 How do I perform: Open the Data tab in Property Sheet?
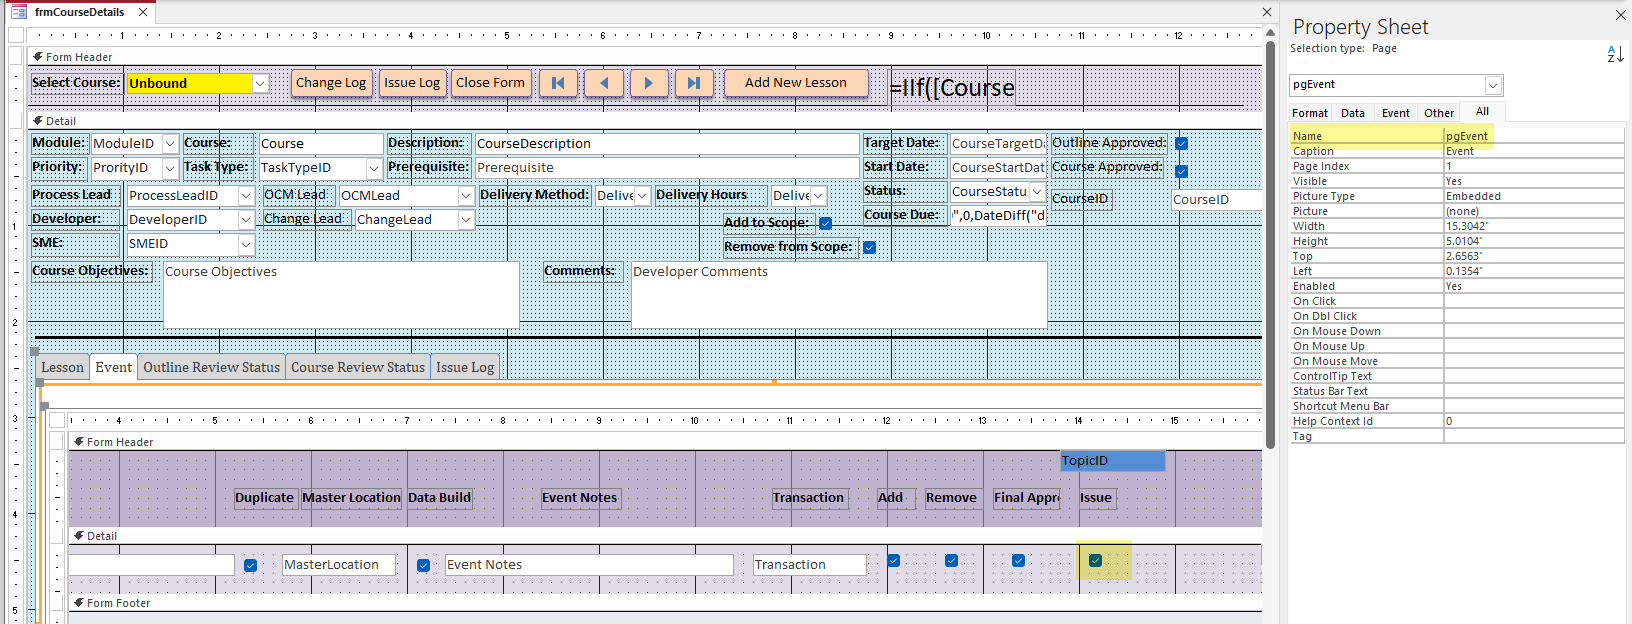point(1353,113)
